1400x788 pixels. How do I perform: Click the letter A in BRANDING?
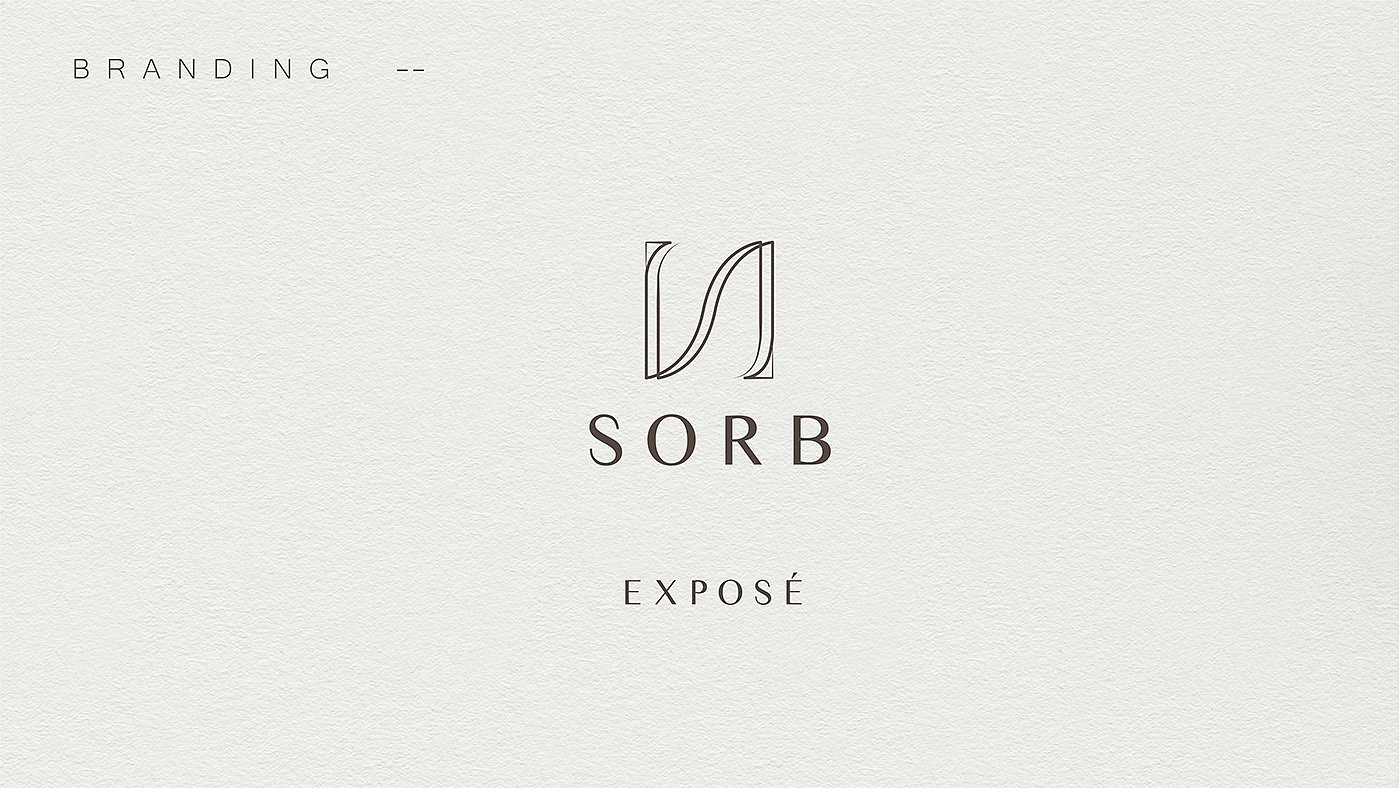coord(151,69)
